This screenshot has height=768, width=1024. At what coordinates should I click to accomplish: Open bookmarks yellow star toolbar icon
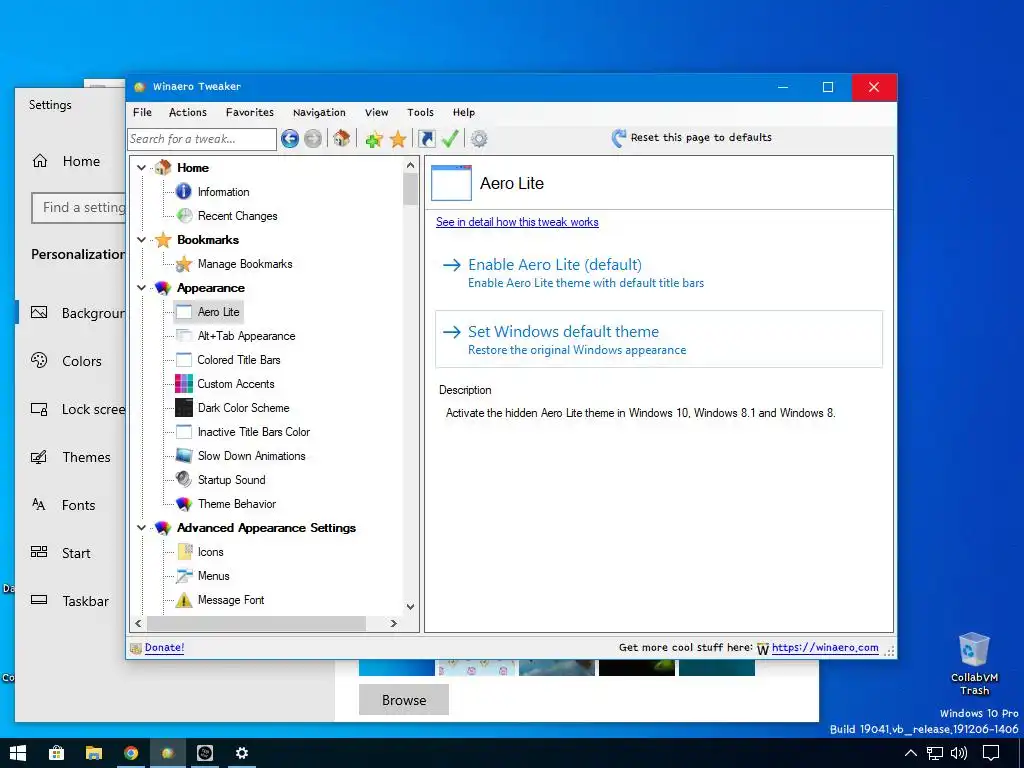click(x=398, y=138)
